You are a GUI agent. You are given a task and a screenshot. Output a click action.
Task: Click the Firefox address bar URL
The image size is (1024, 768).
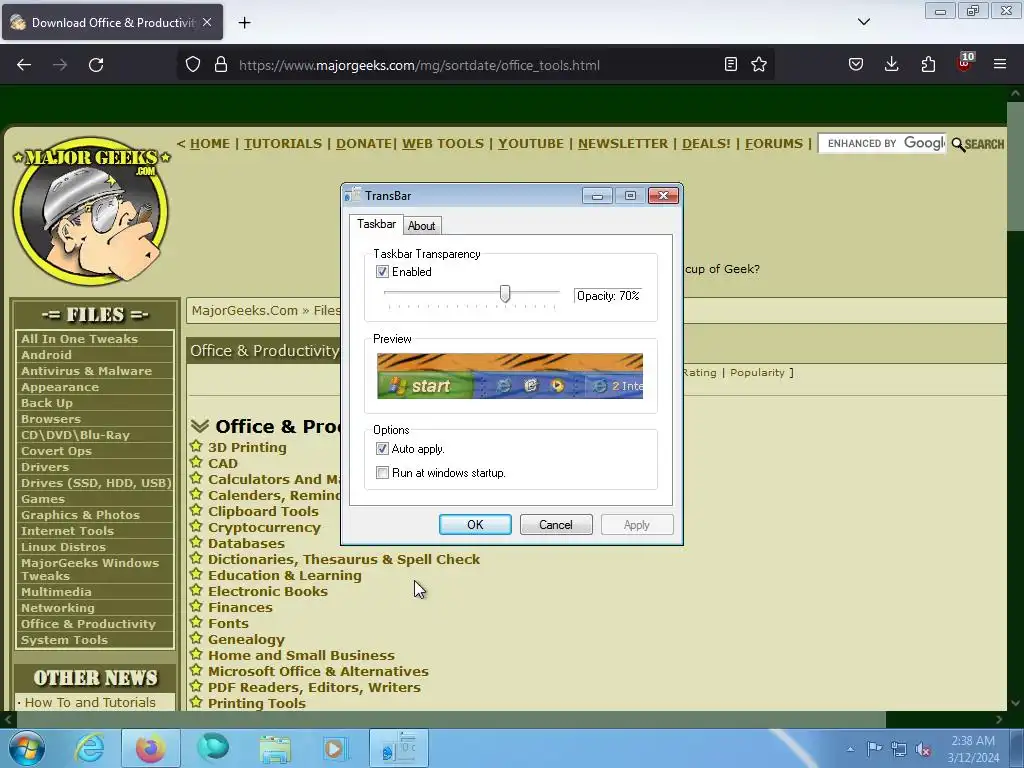(x=419, y=65)
